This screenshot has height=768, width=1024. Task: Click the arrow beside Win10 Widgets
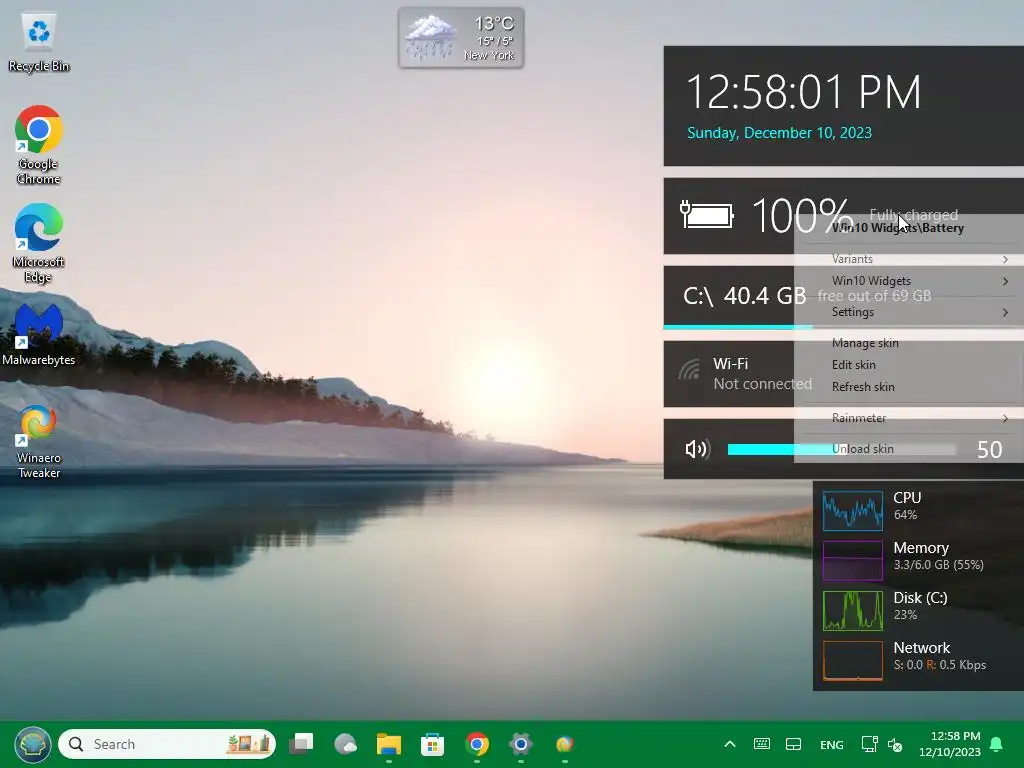1005,281
